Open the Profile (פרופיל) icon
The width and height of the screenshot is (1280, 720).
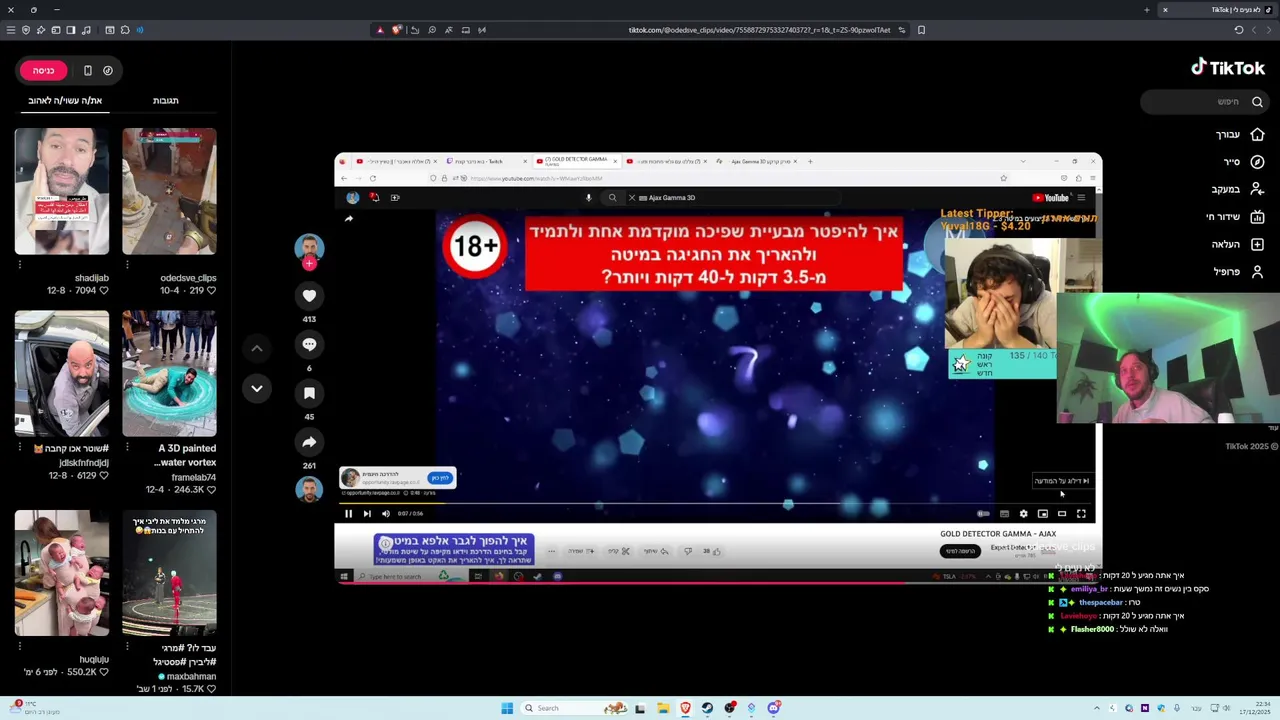[1257, 271]
